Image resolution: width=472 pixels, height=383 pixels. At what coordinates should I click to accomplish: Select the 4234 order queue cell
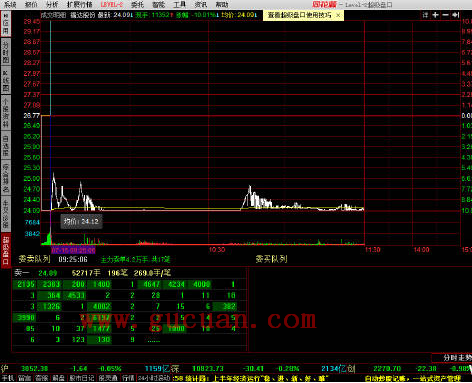[x=175, y=284]
